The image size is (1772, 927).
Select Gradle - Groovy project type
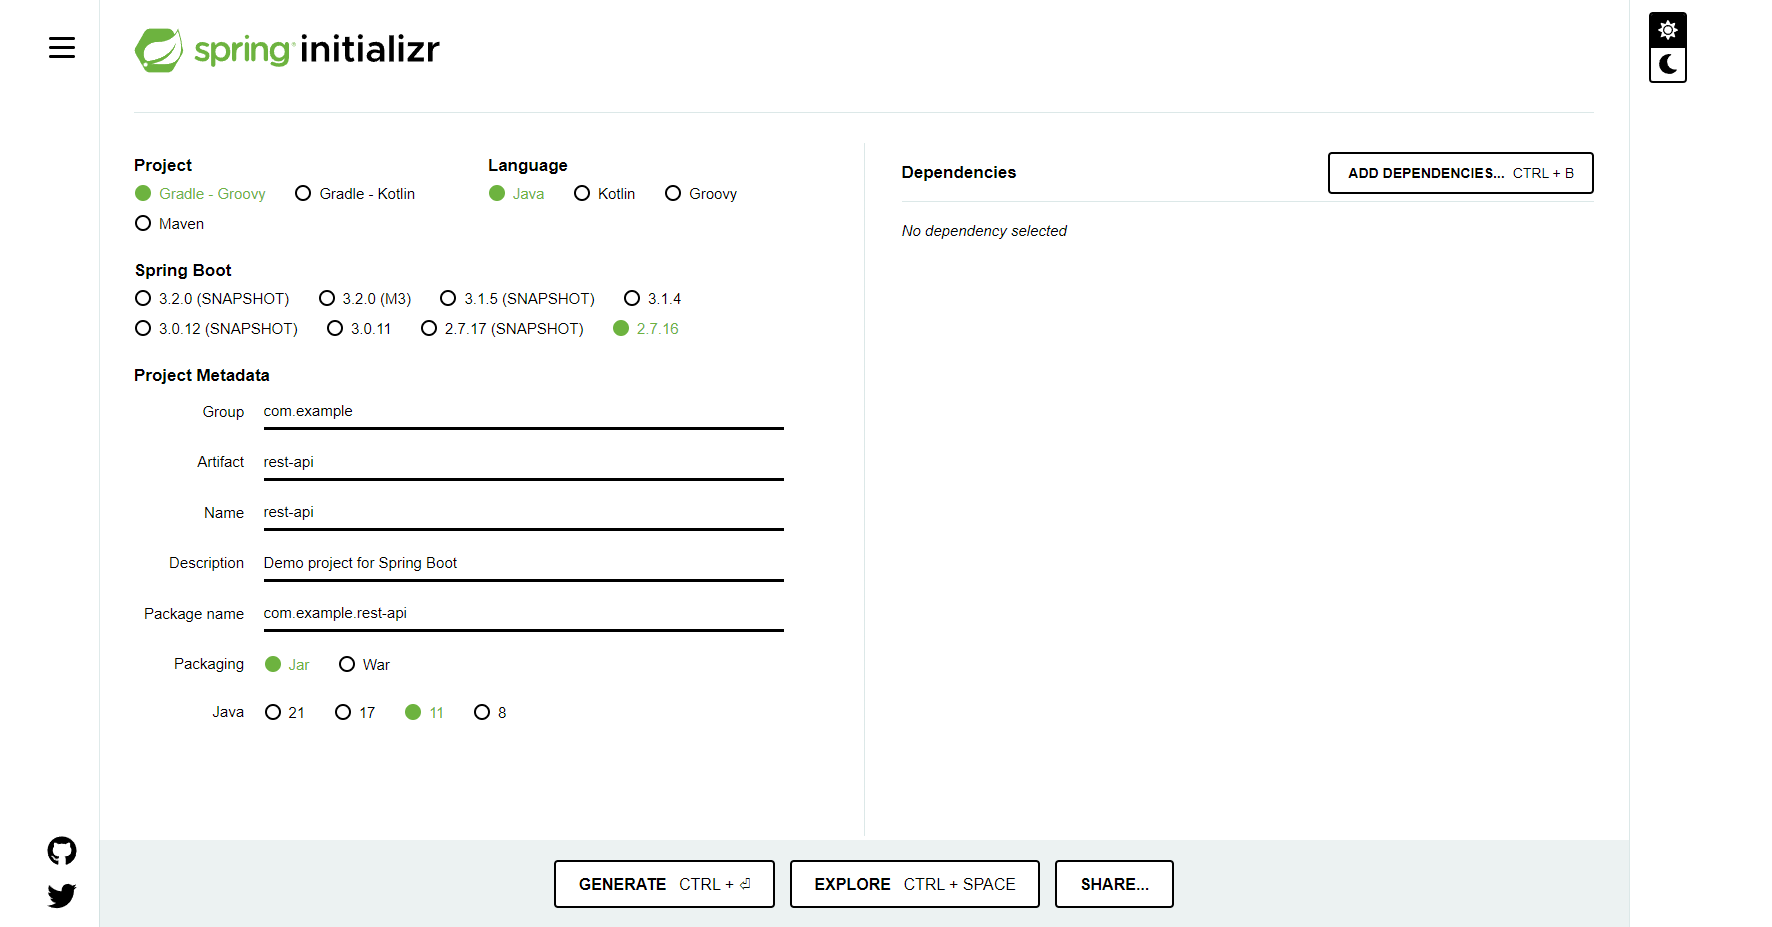[200, 194]
